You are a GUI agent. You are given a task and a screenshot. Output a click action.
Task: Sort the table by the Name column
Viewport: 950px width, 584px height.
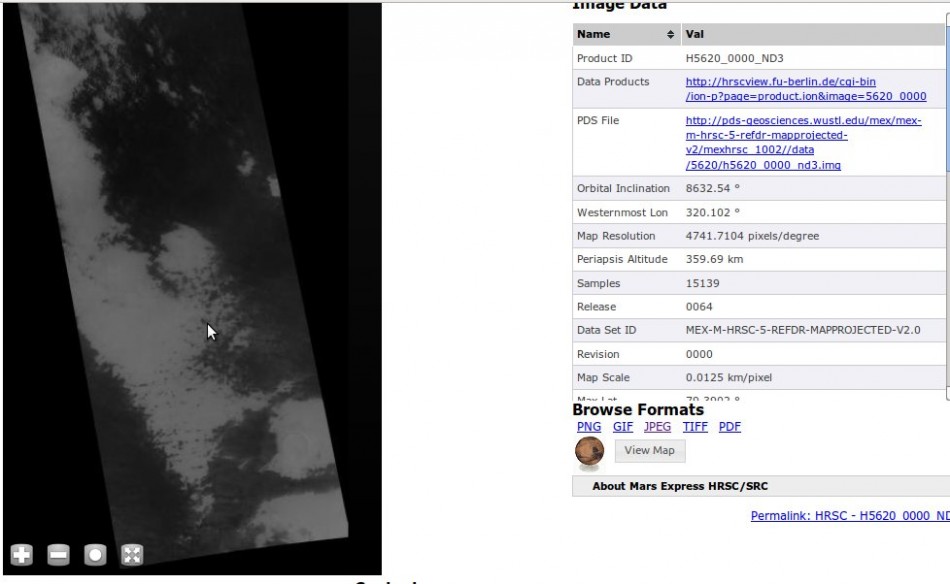coord(626,34)
